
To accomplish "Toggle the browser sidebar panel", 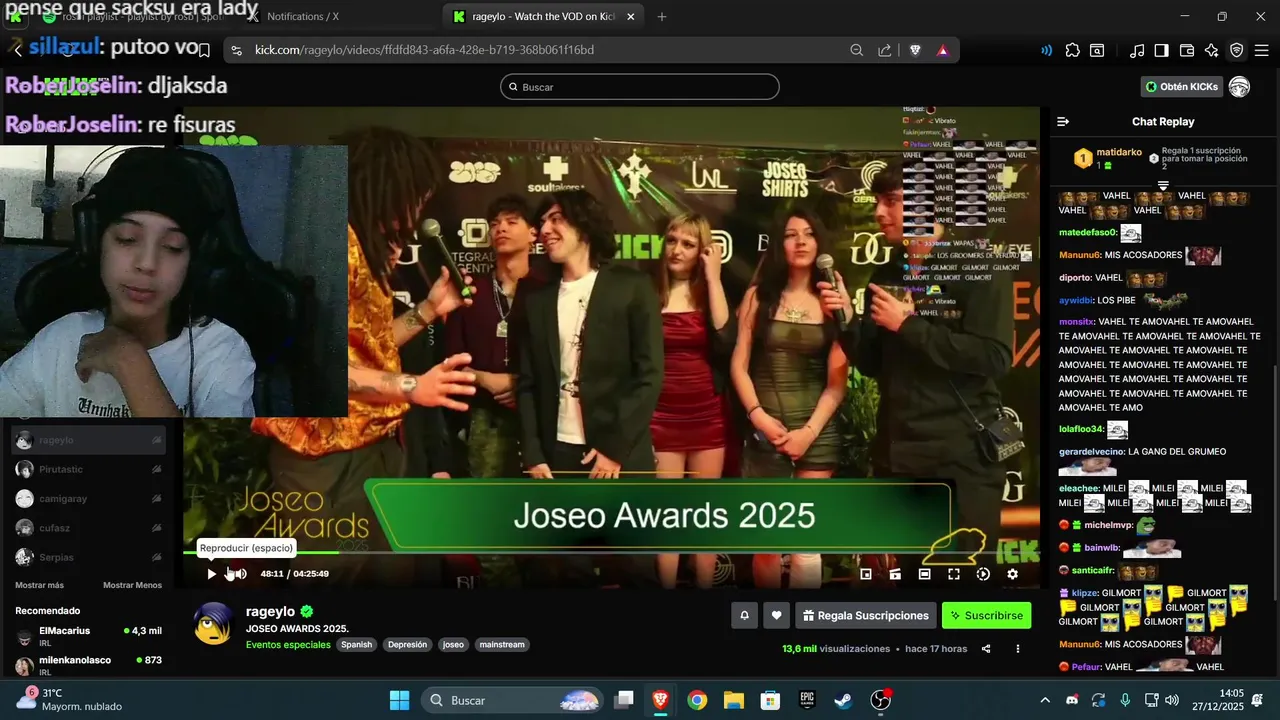I will 1161,50.
